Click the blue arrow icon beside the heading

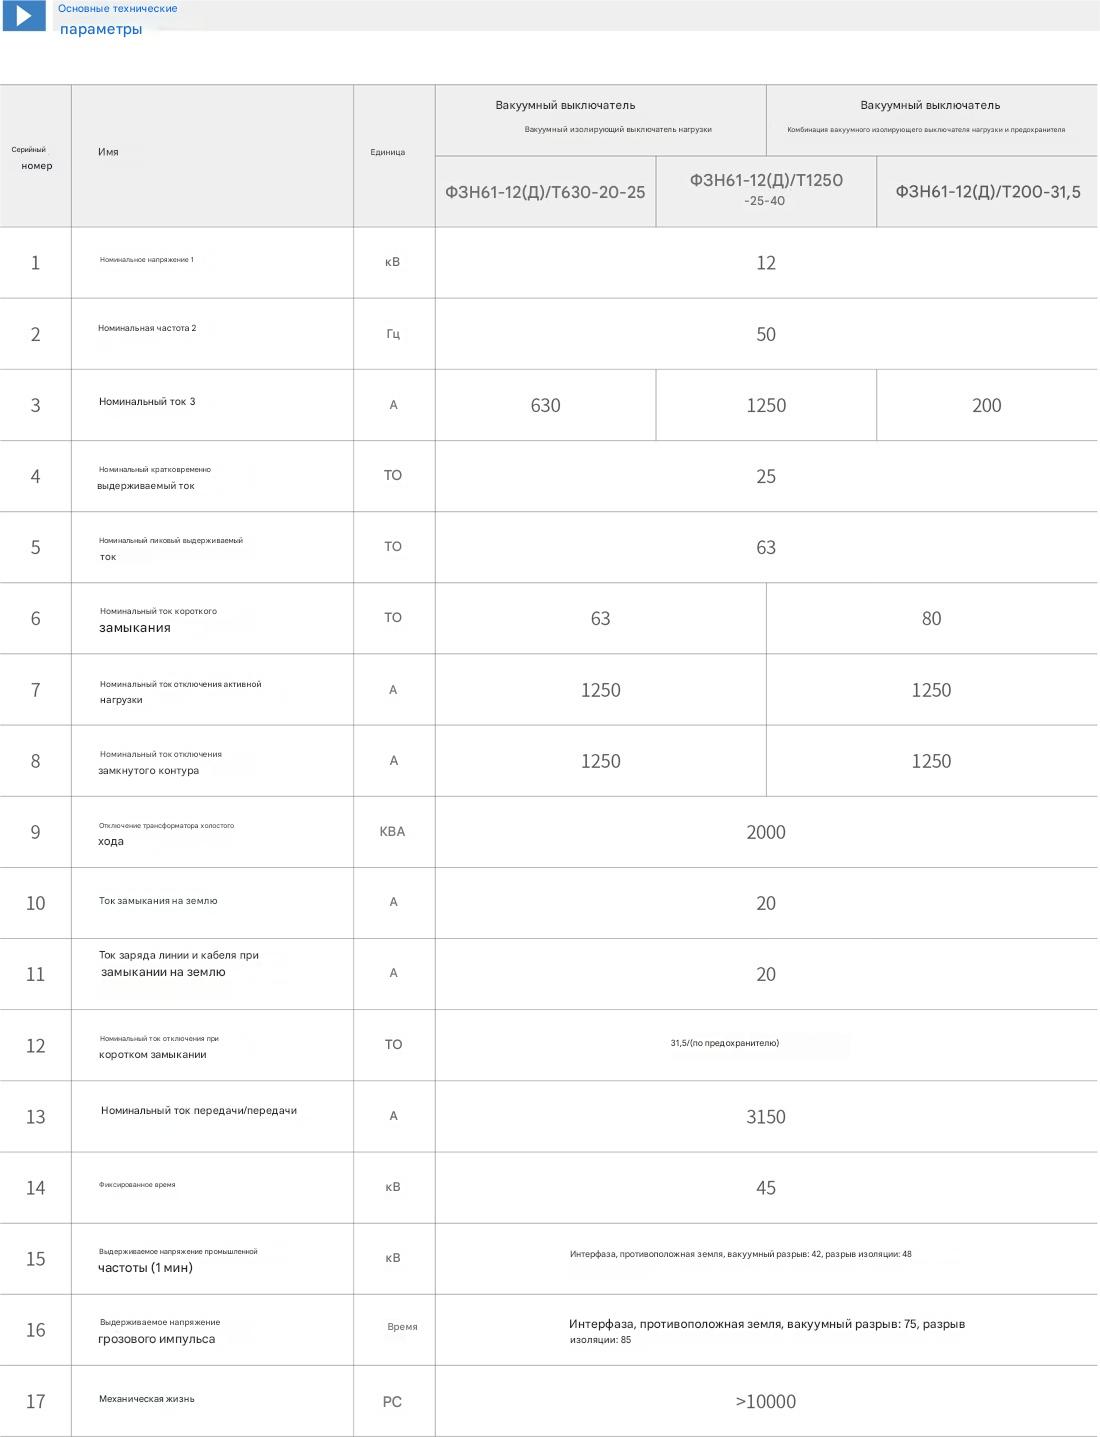pyautogui.click(x=24, y=15)
